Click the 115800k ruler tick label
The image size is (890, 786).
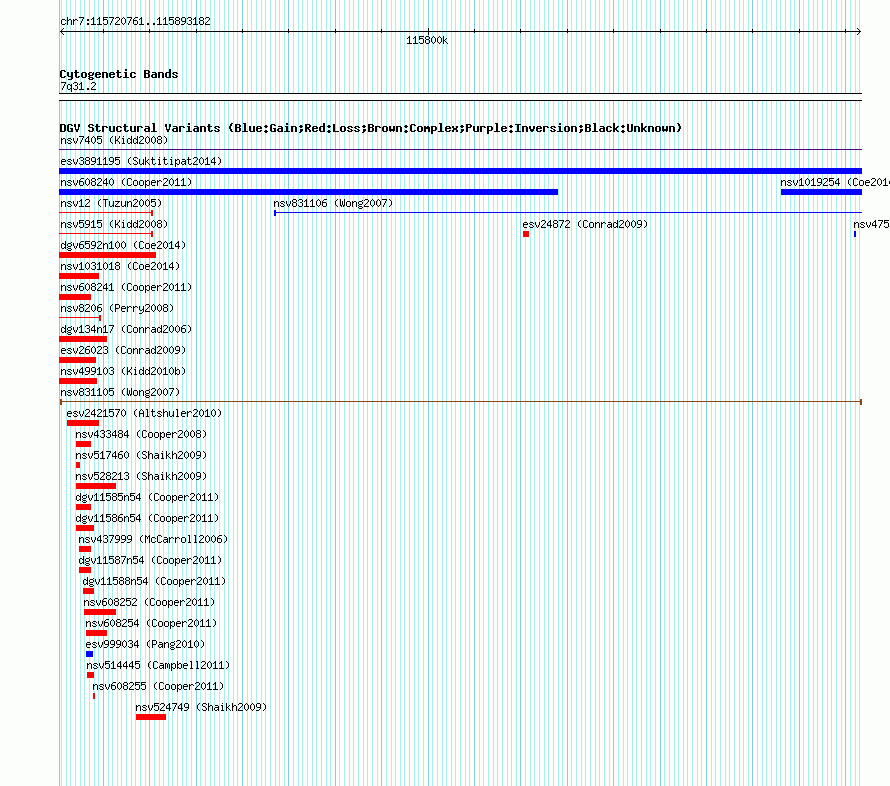427,40
